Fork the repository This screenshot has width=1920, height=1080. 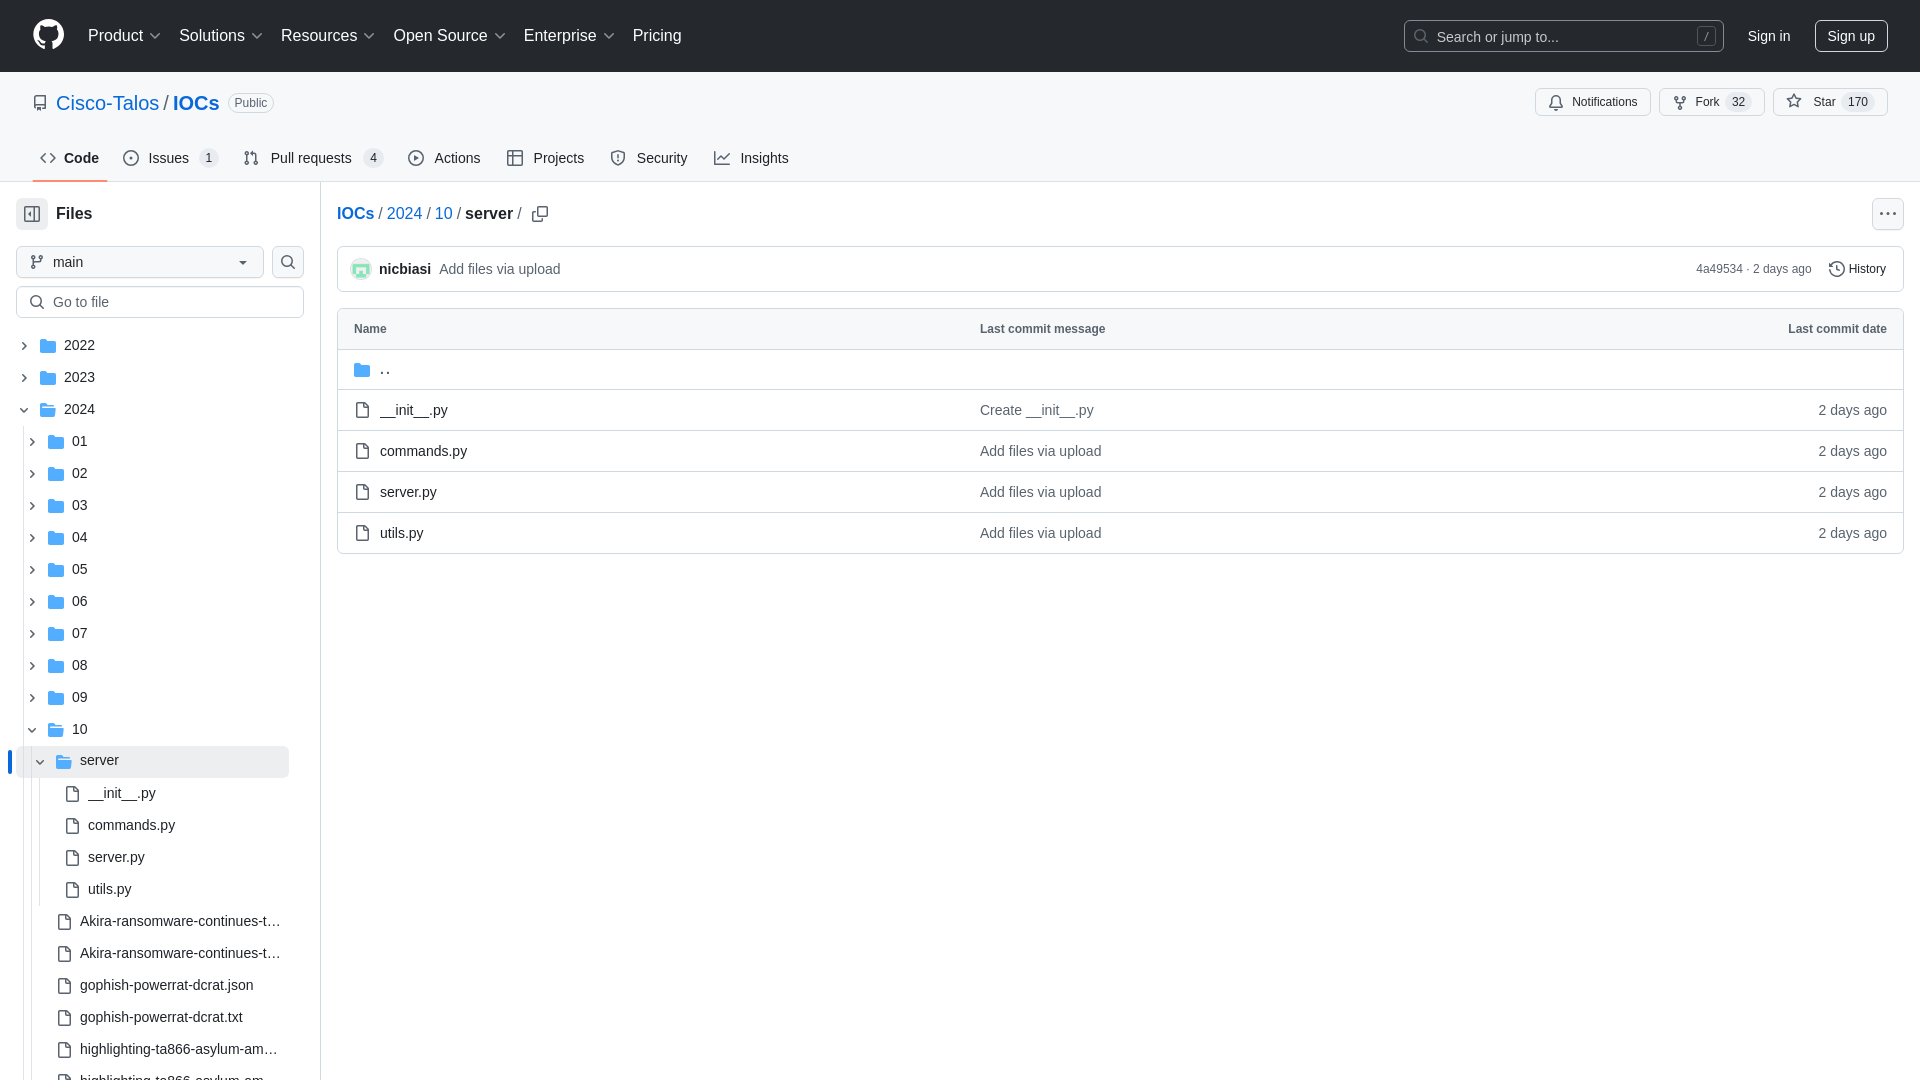(x=1711, y=102)
